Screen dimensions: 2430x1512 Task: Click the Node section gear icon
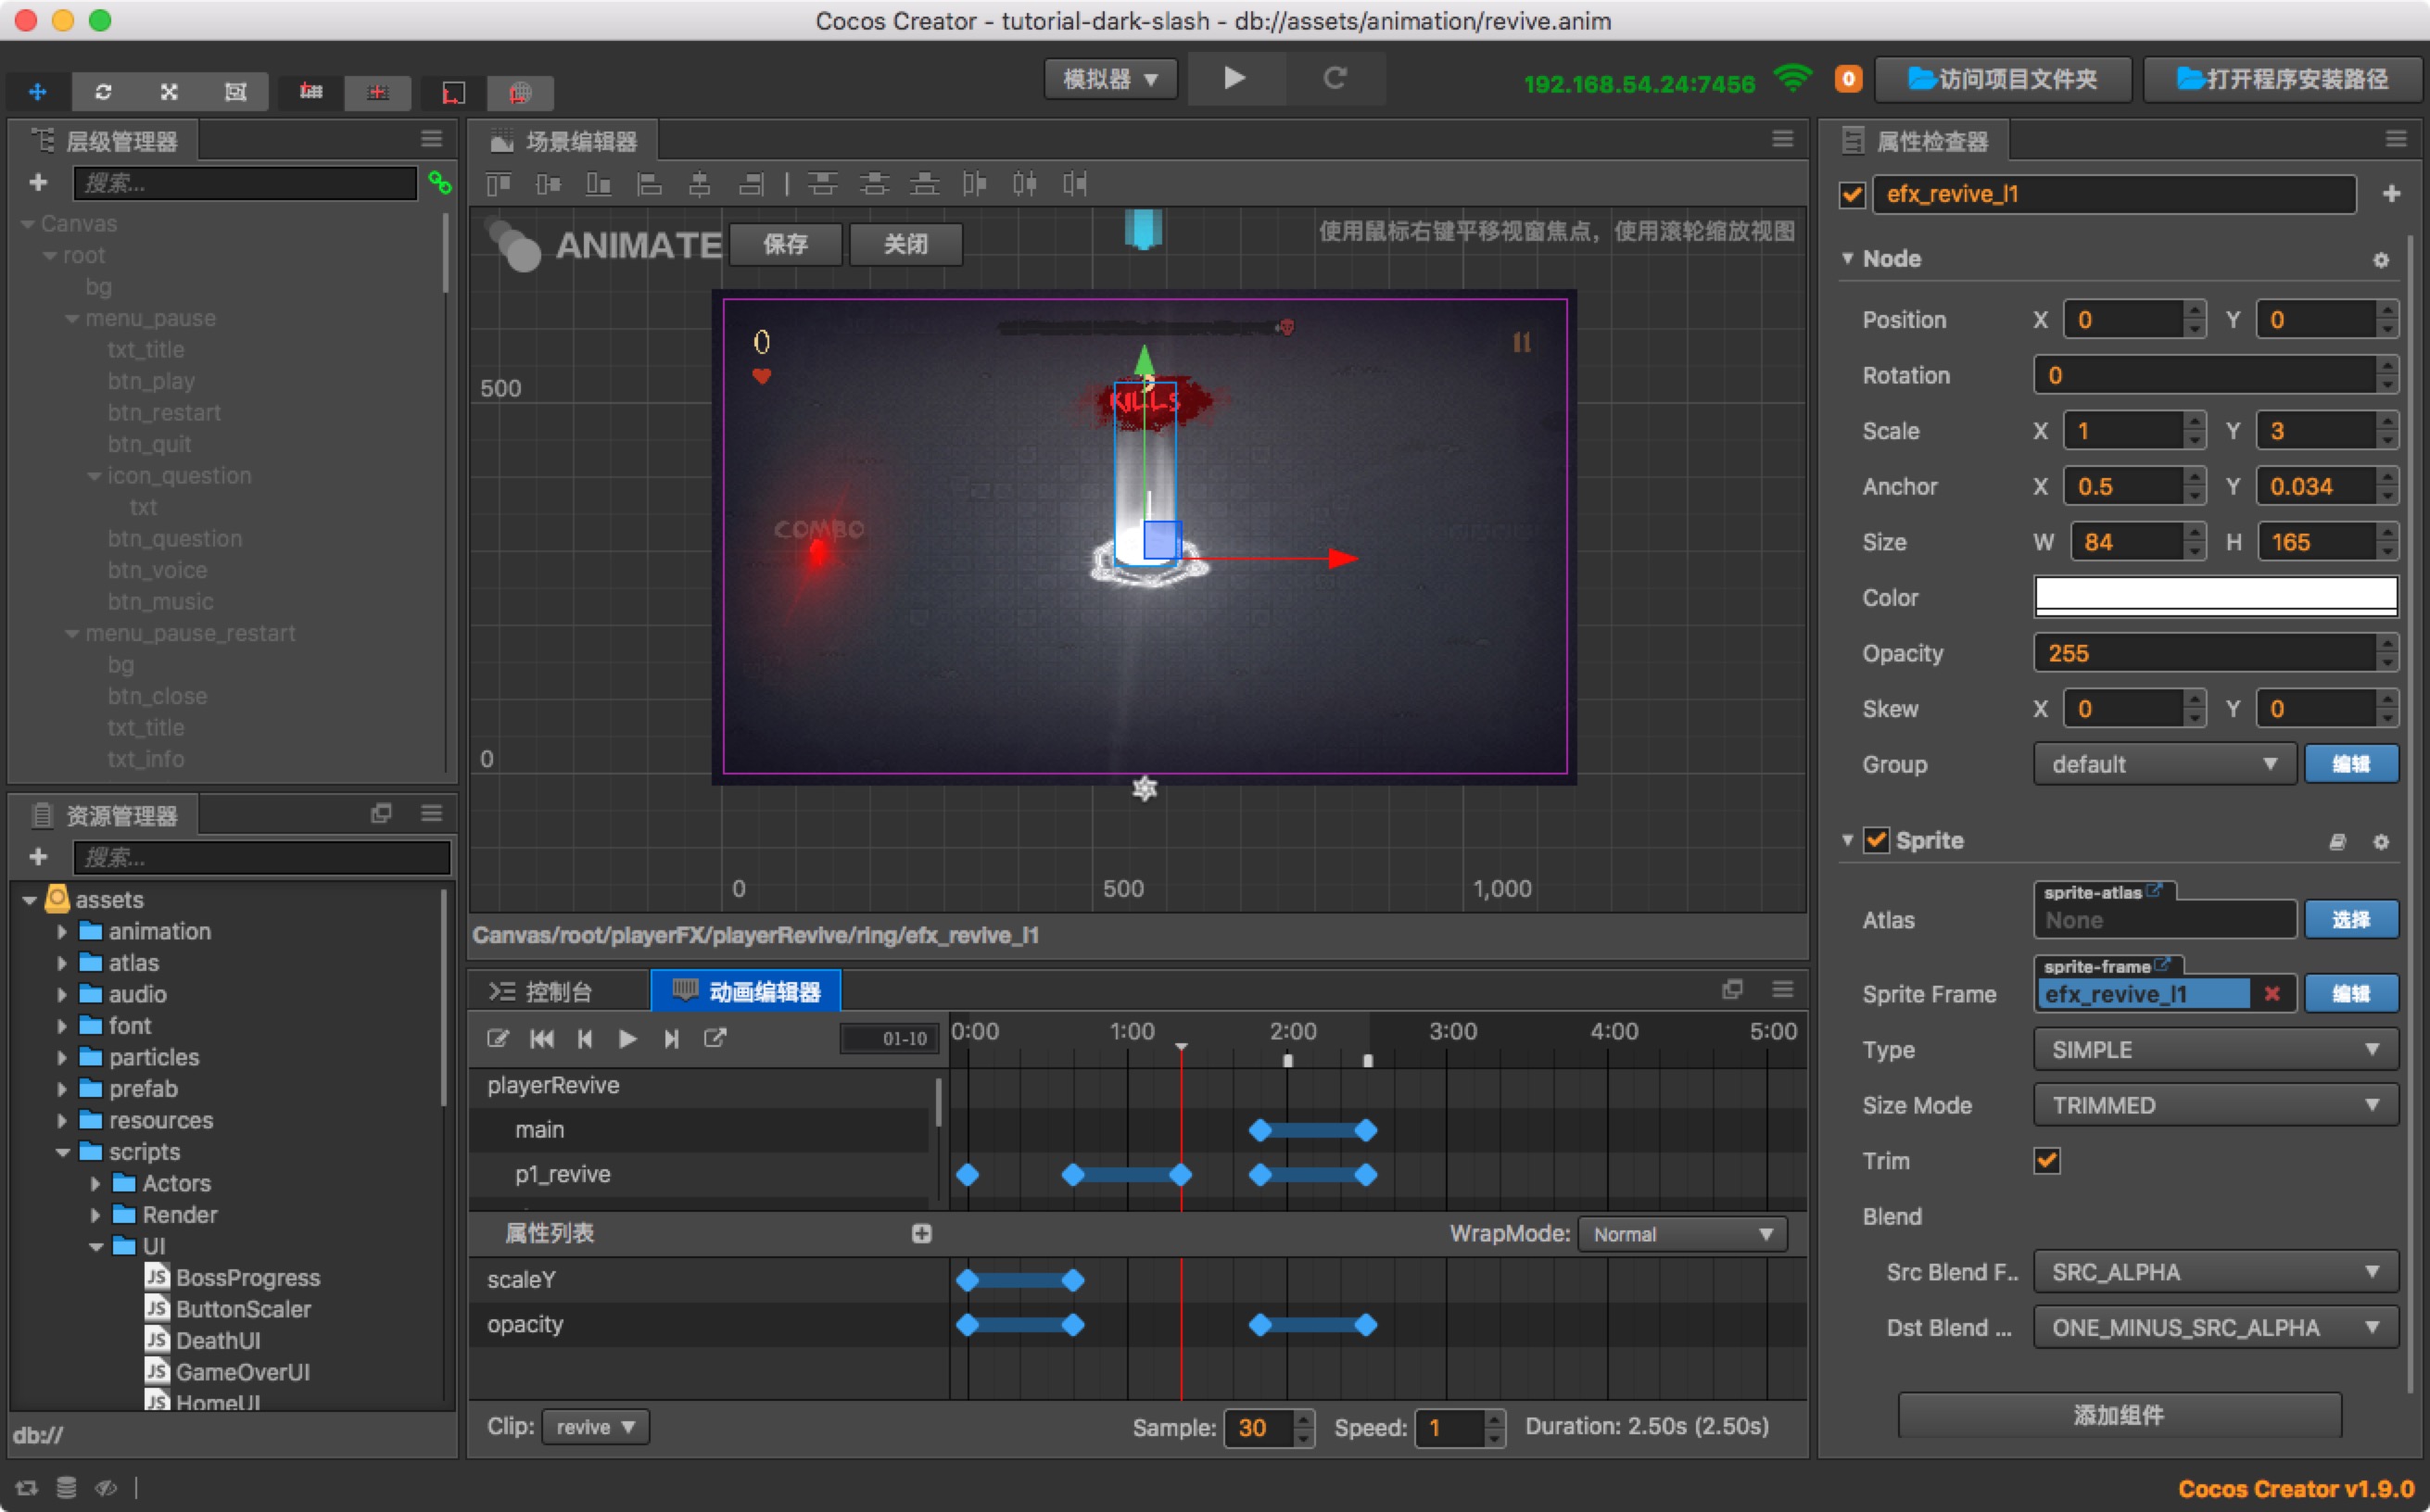point(2380,260)
